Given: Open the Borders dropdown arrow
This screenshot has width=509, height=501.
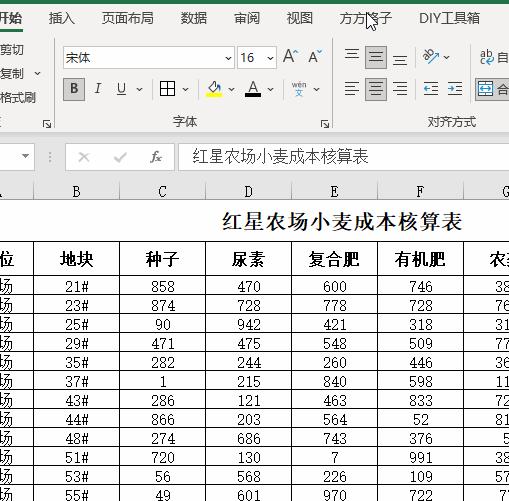Looking at the screenshot, I should [x=185, y=89].
